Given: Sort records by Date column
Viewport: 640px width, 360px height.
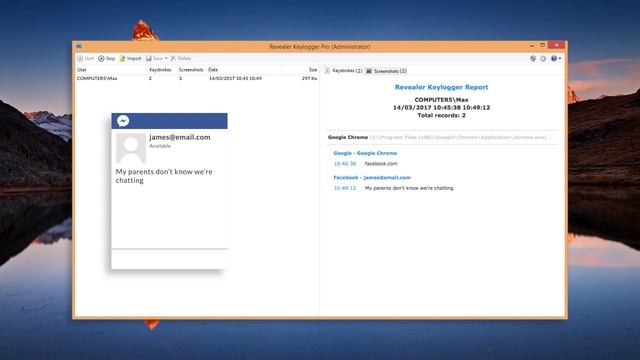Looking at the screenshot, I should coord(213,70).
